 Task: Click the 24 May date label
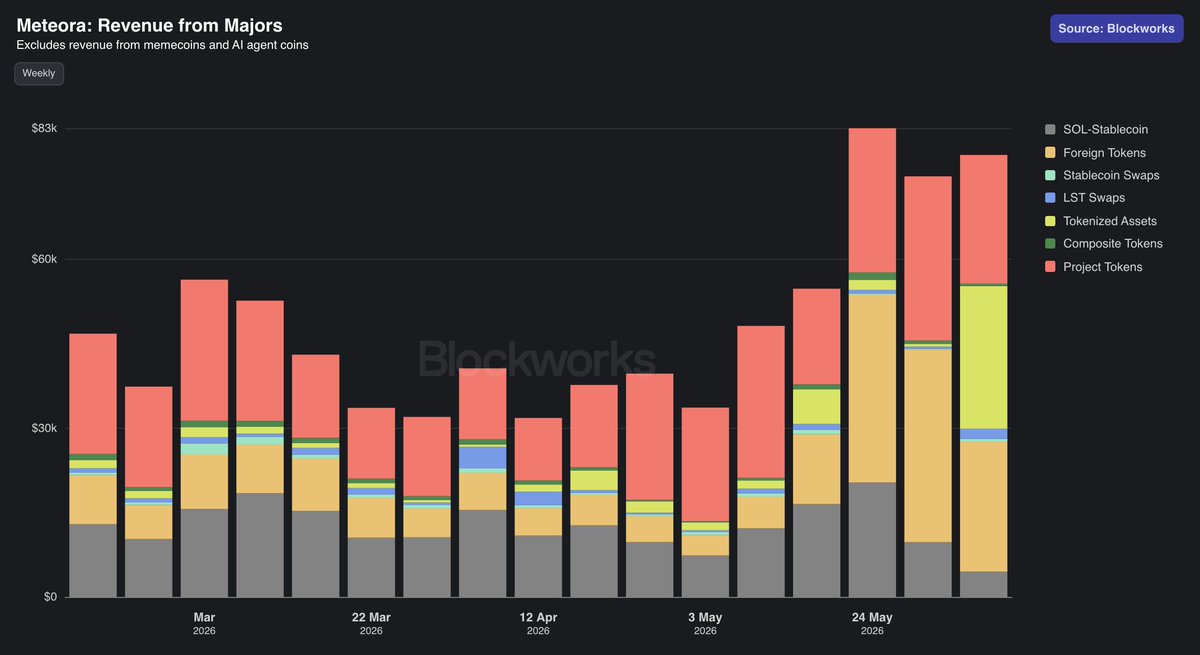click(x=872, y=618)
